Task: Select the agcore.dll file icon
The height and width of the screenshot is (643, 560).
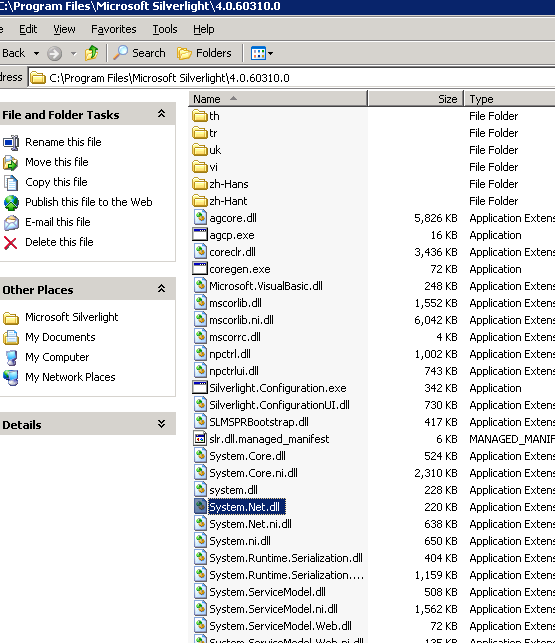Action: click(200, 217)
